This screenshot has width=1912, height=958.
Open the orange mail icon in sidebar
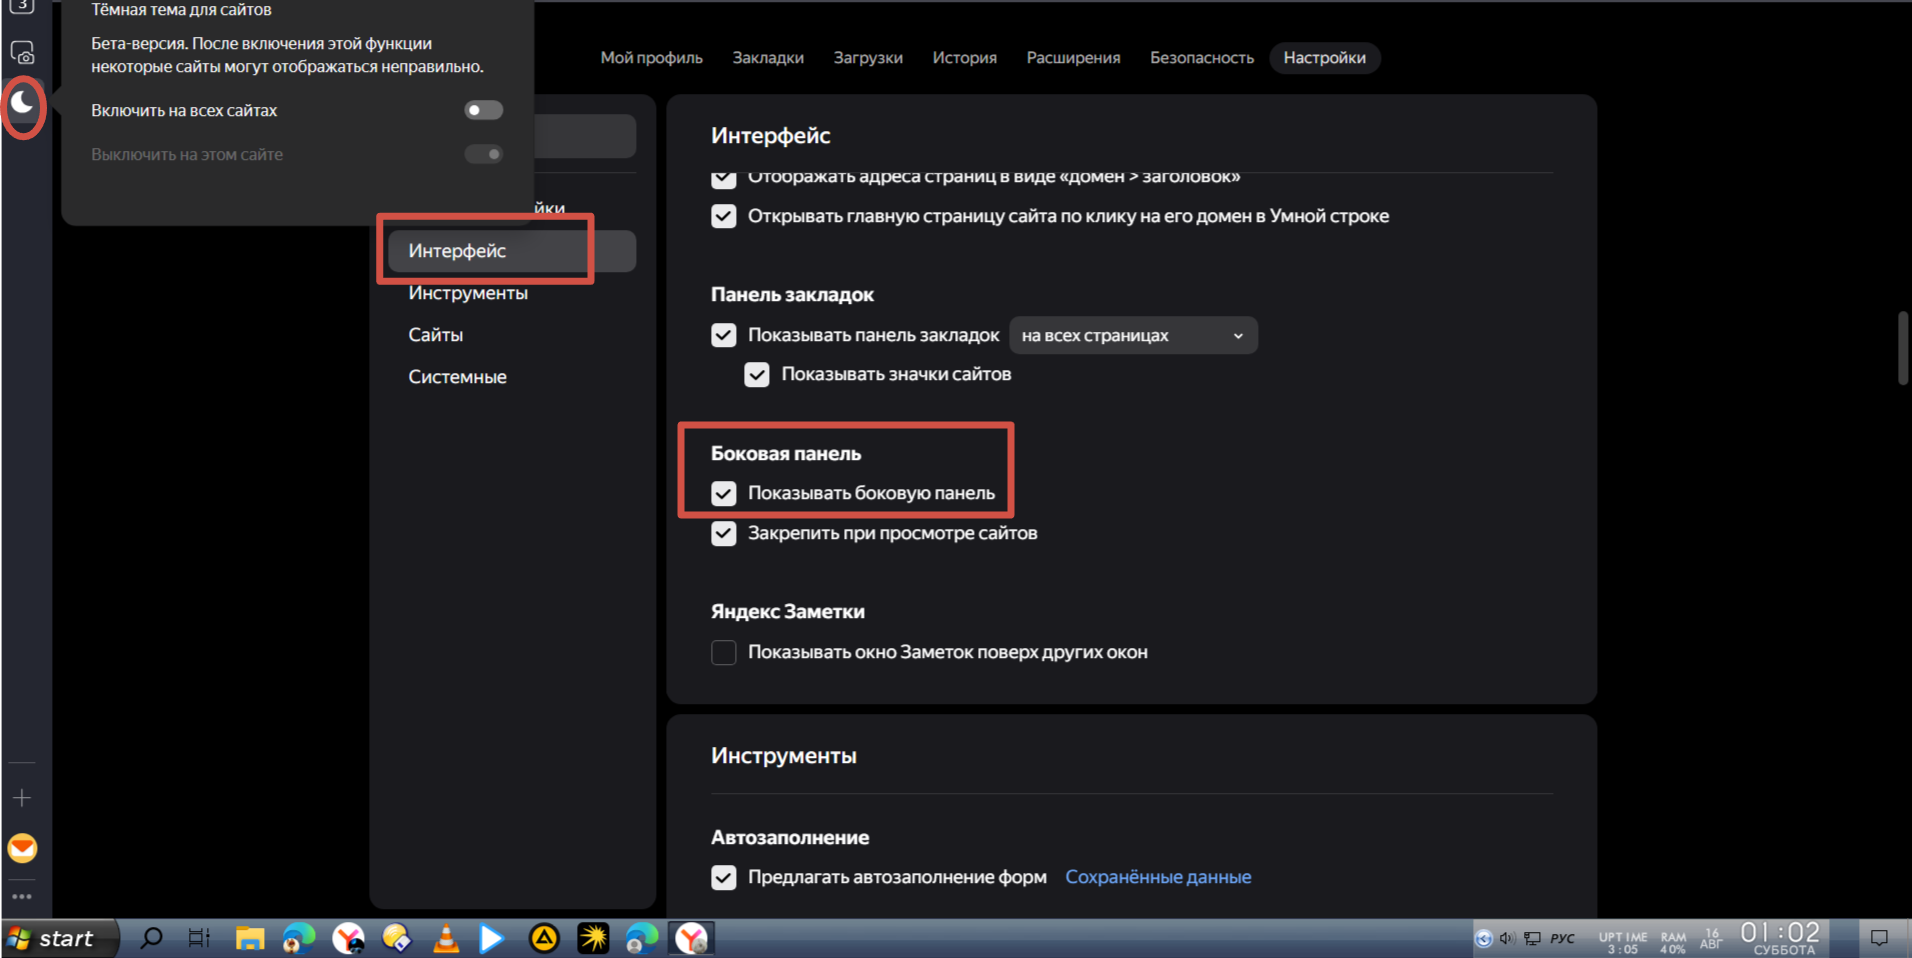(x=22, y=848)
